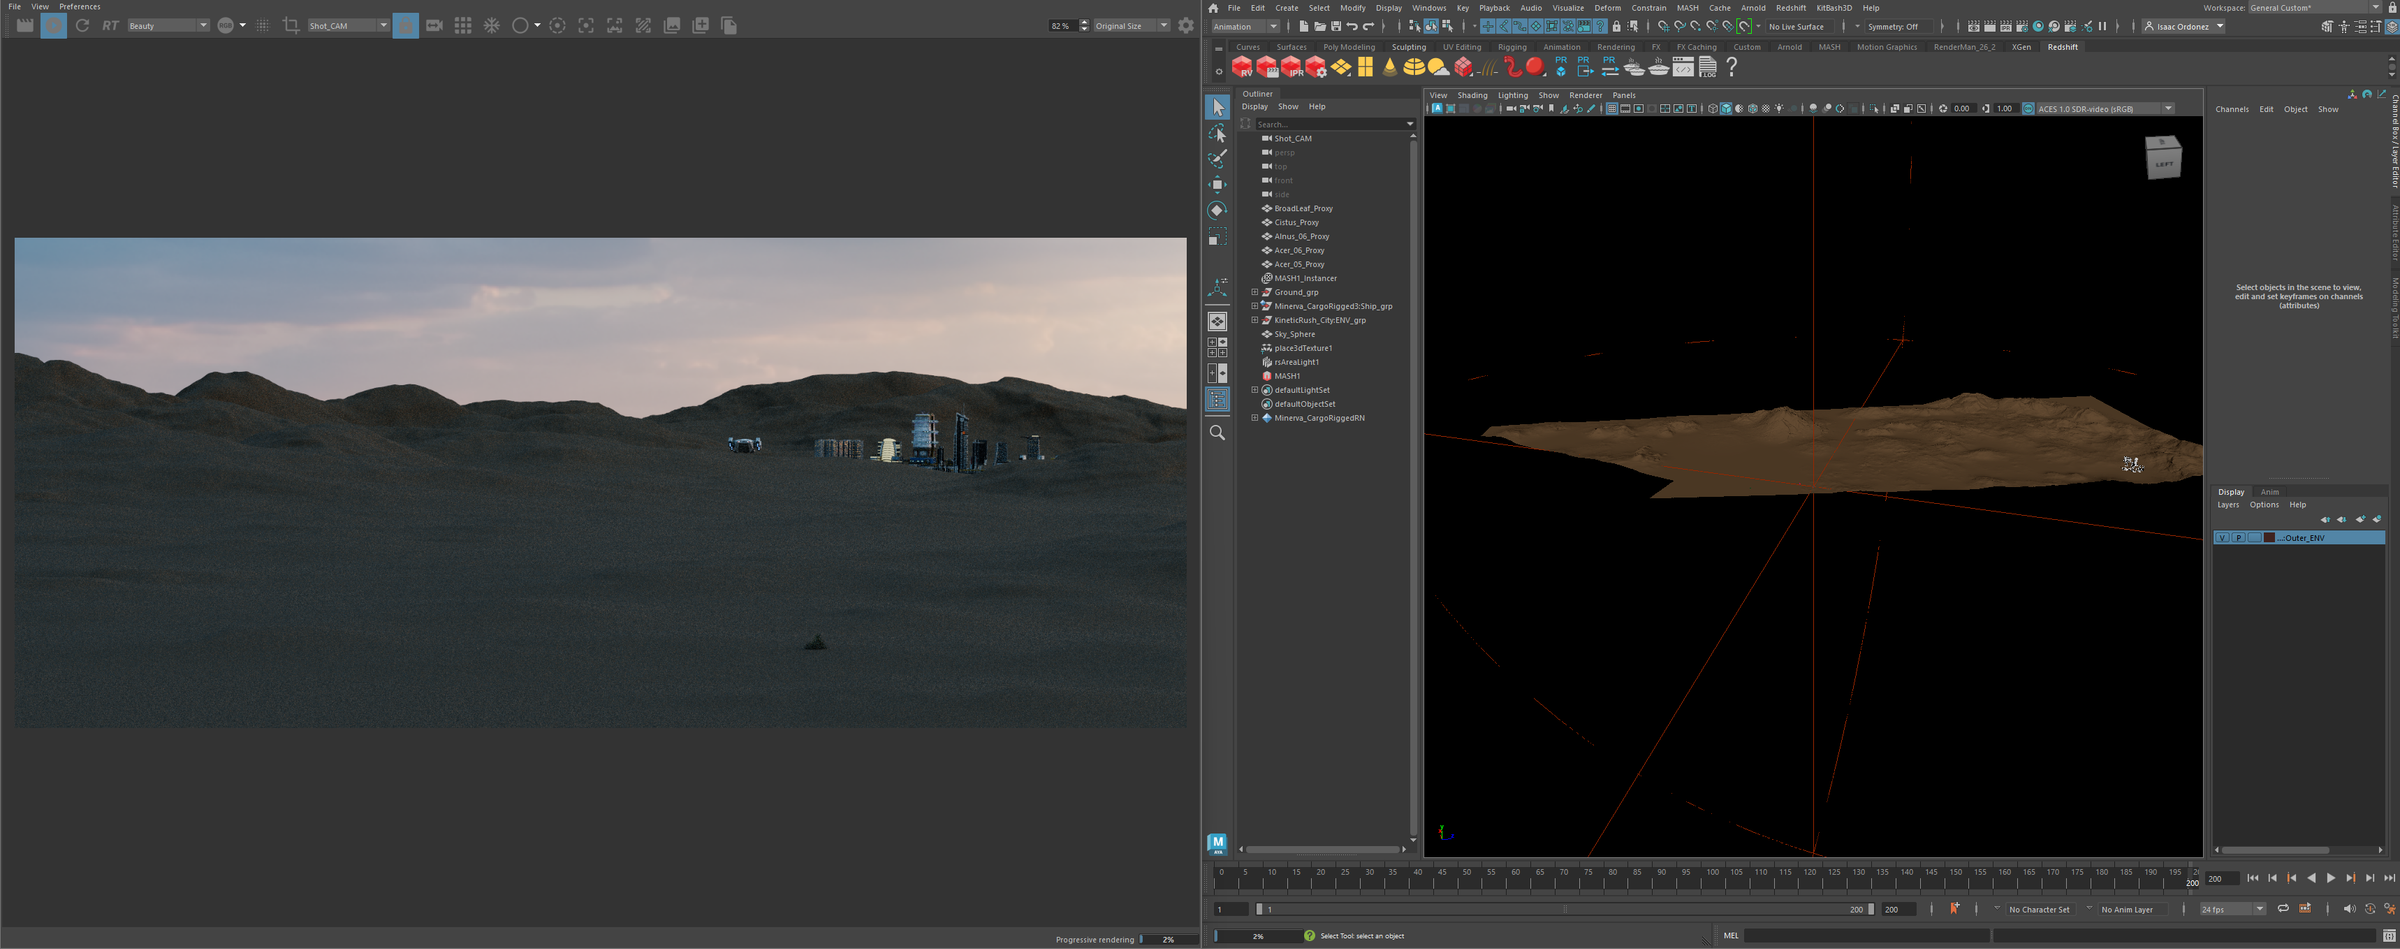Click the save scene icon

coord(1335,26)
